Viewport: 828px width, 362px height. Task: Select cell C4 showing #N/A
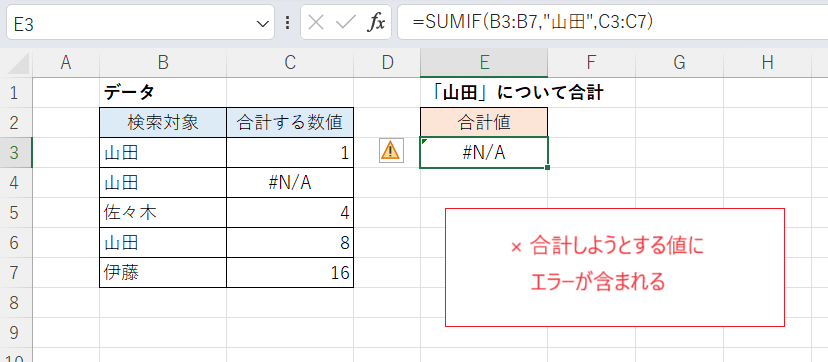tap(290, 183)
